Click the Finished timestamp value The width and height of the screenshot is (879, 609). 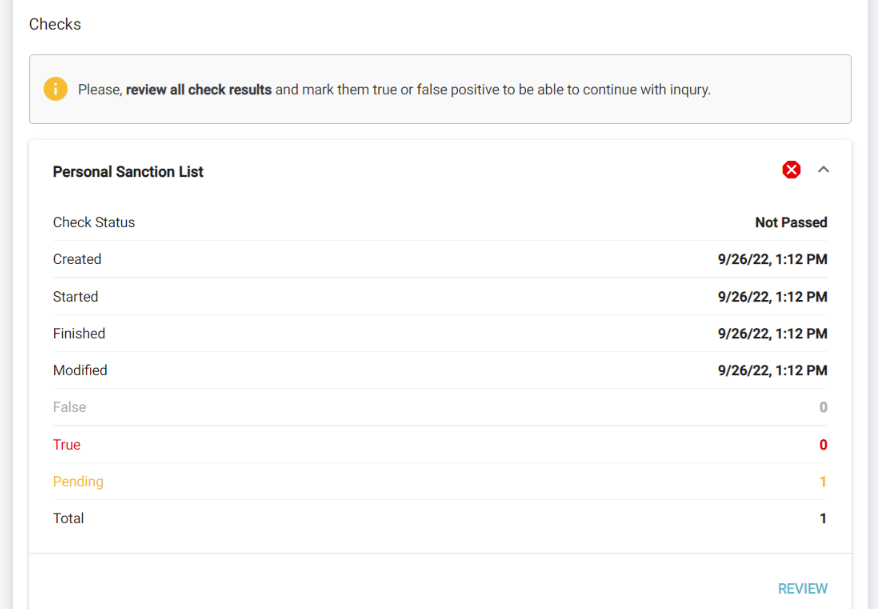coord(772,334)
